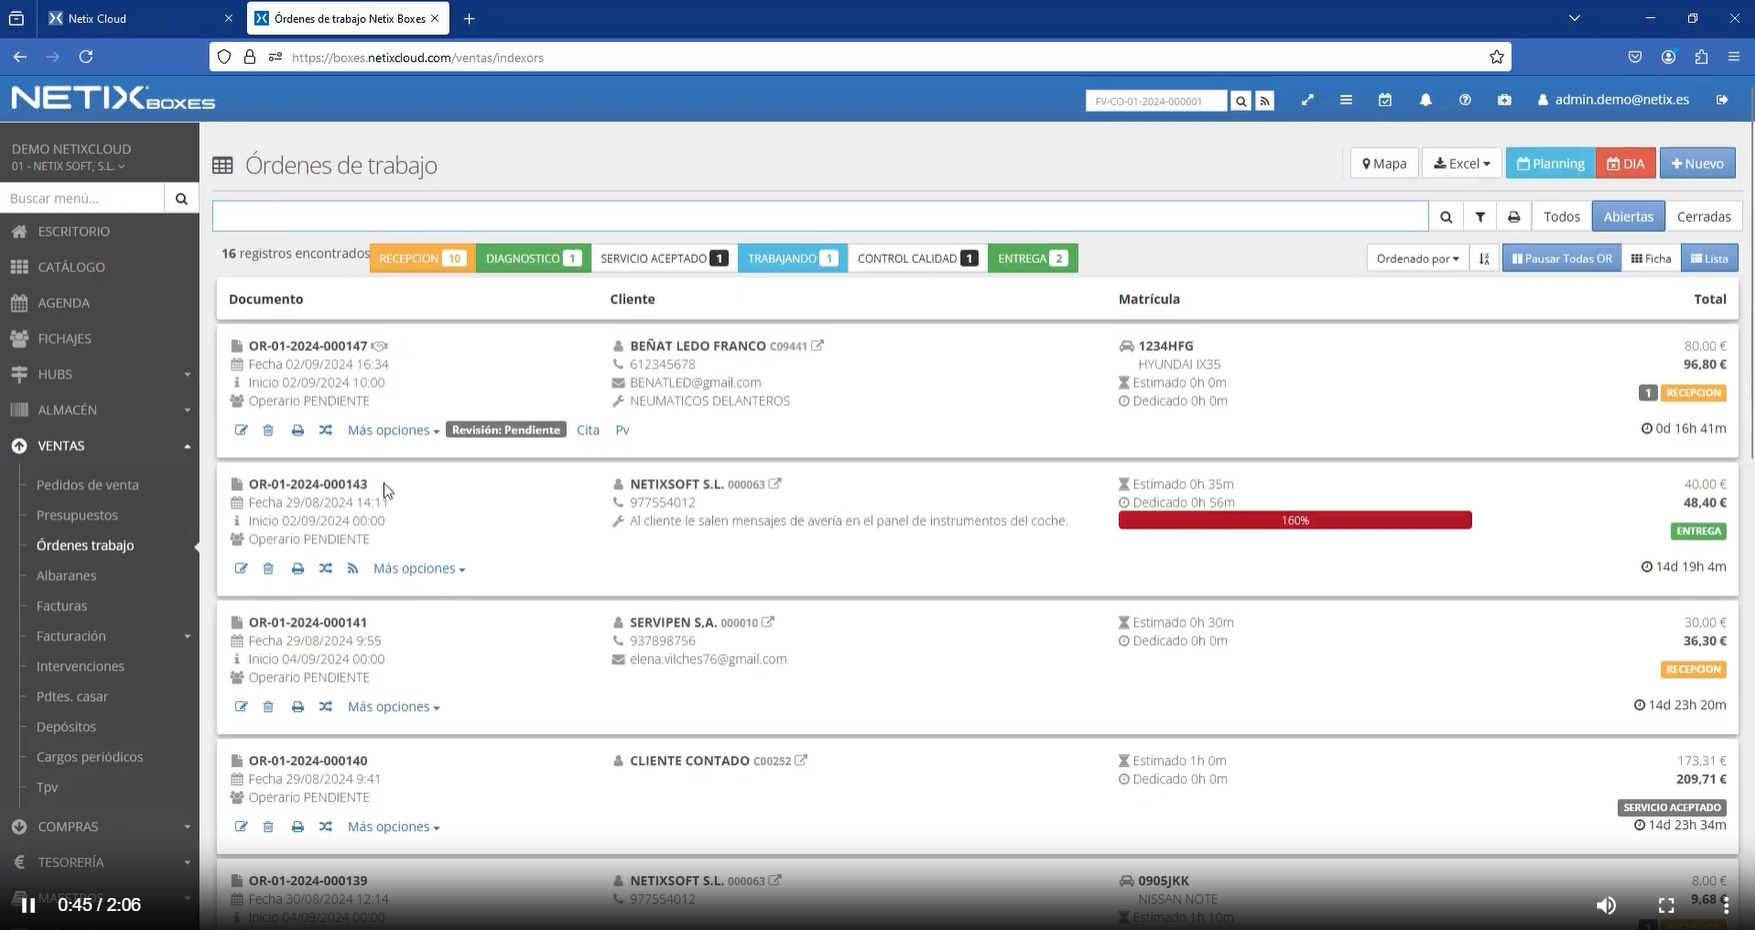1755x930 pixels.
Task: Filter by RECEPCION status
Action: coord(423,258)
